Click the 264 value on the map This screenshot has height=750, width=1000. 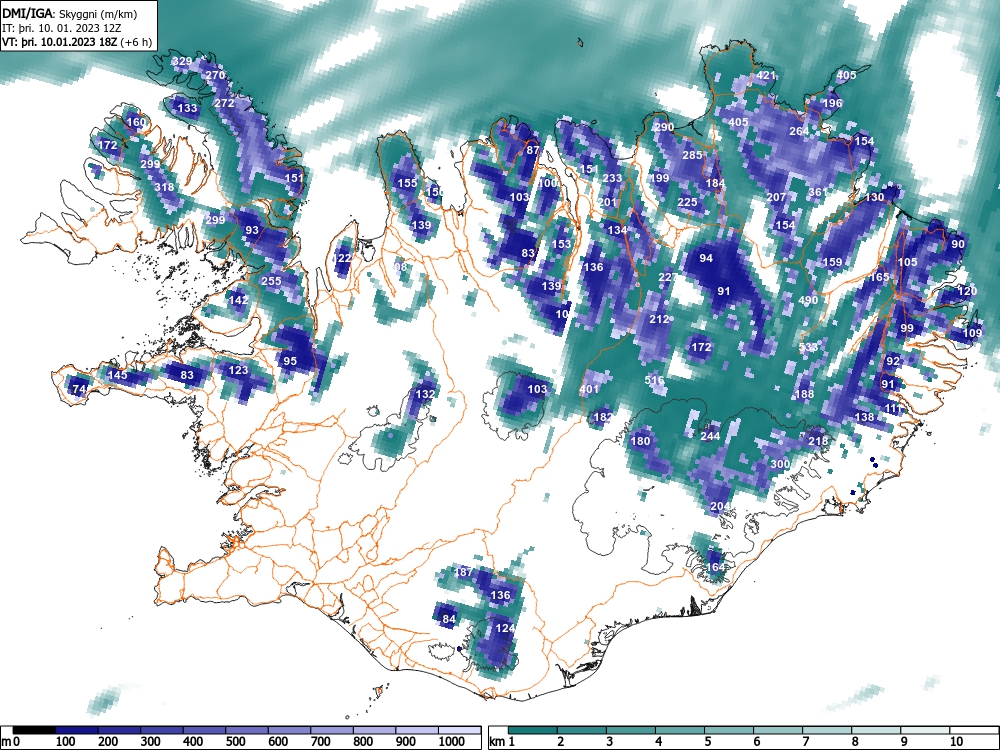click(x=799, y=131)
